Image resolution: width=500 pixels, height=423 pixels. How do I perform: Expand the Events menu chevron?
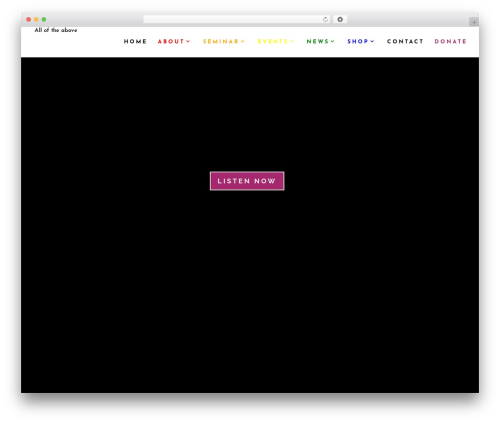point(292,41)
